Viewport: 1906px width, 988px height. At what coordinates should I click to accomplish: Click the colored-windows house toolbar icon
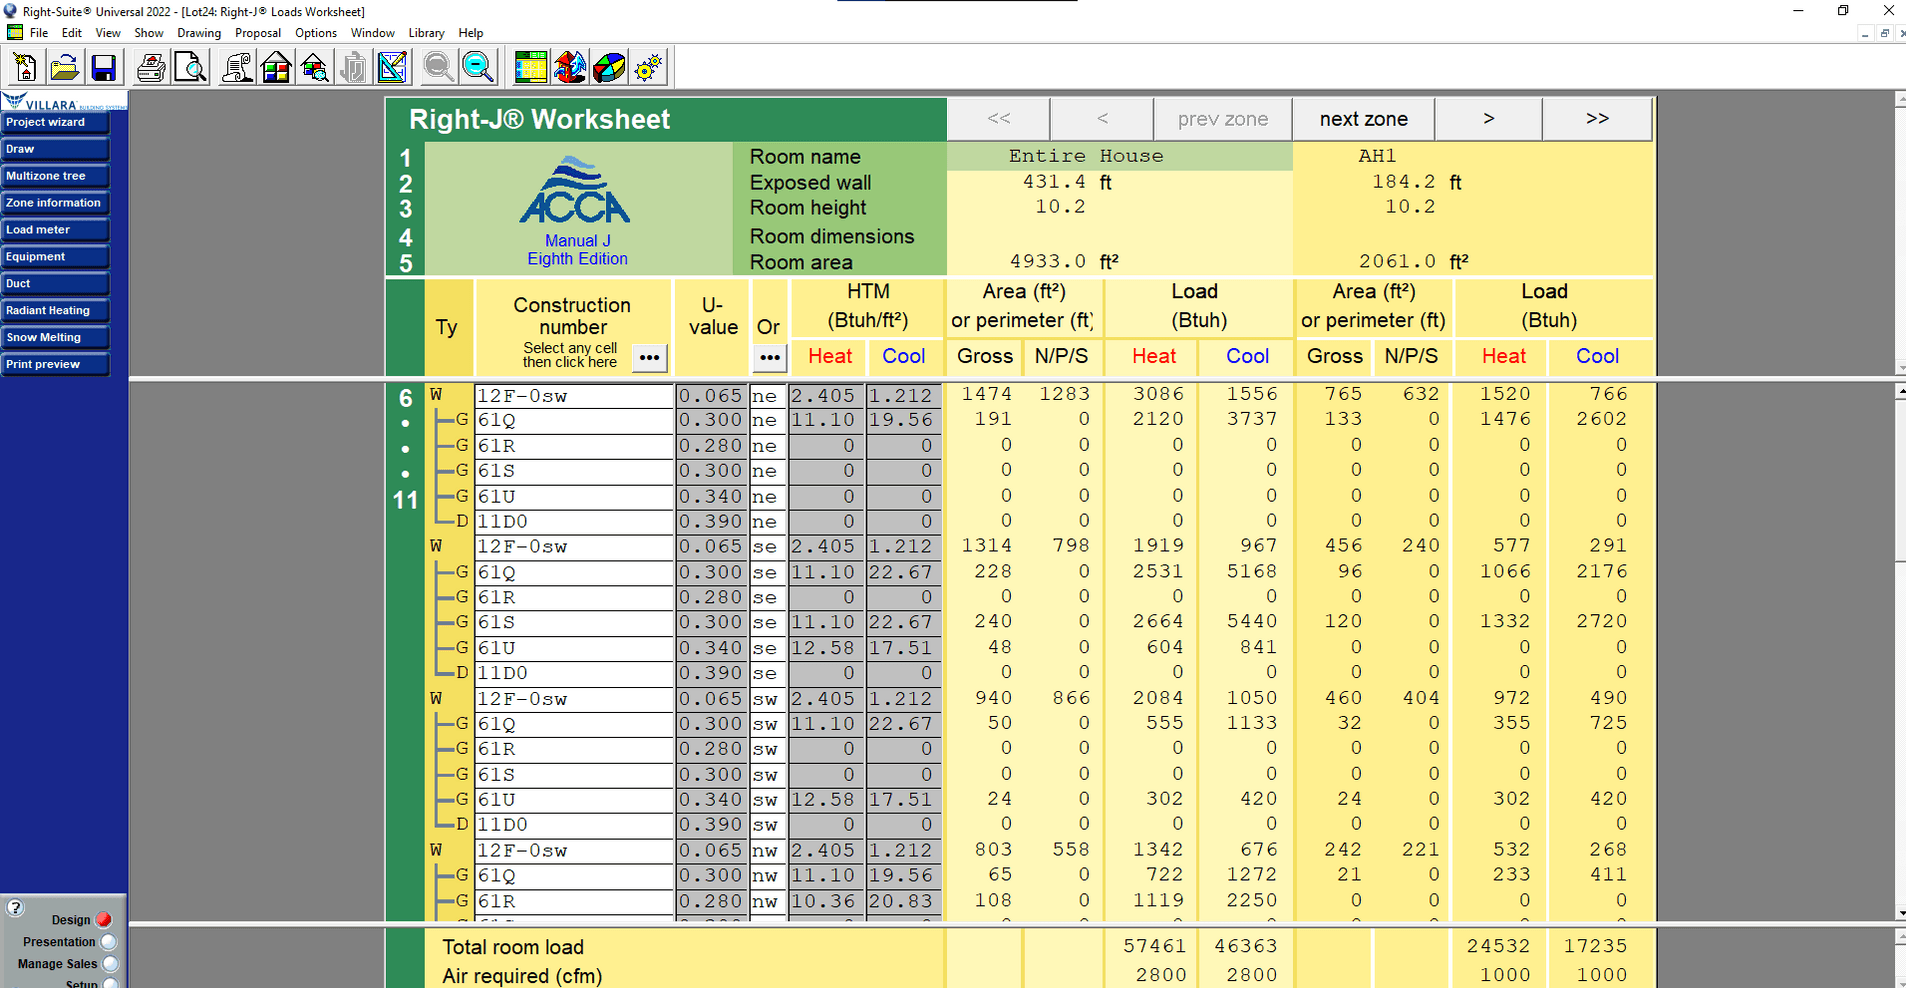coord(276,68)
